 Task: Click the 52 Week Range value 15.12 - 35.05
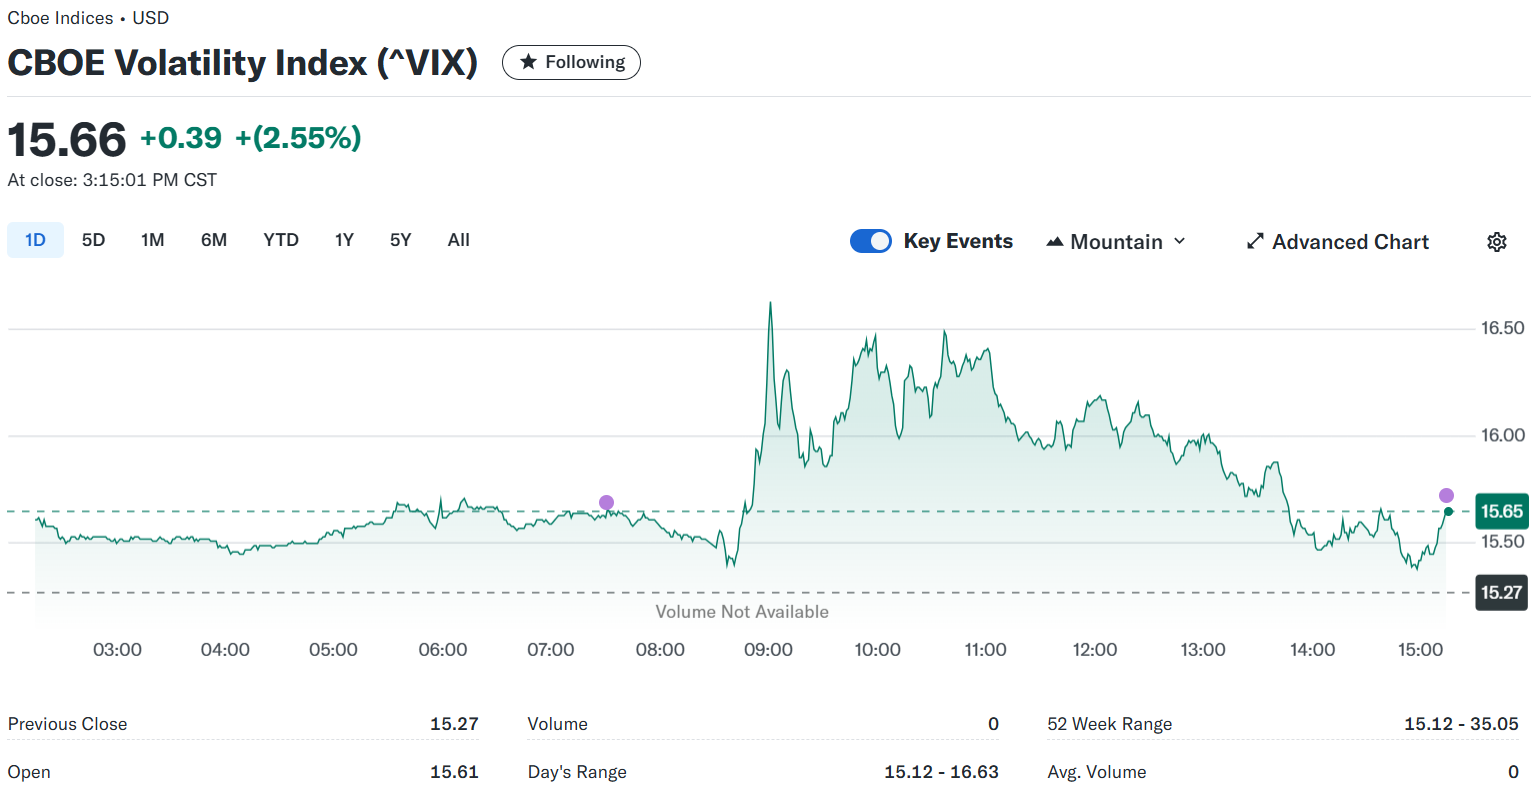[1461, 724]
